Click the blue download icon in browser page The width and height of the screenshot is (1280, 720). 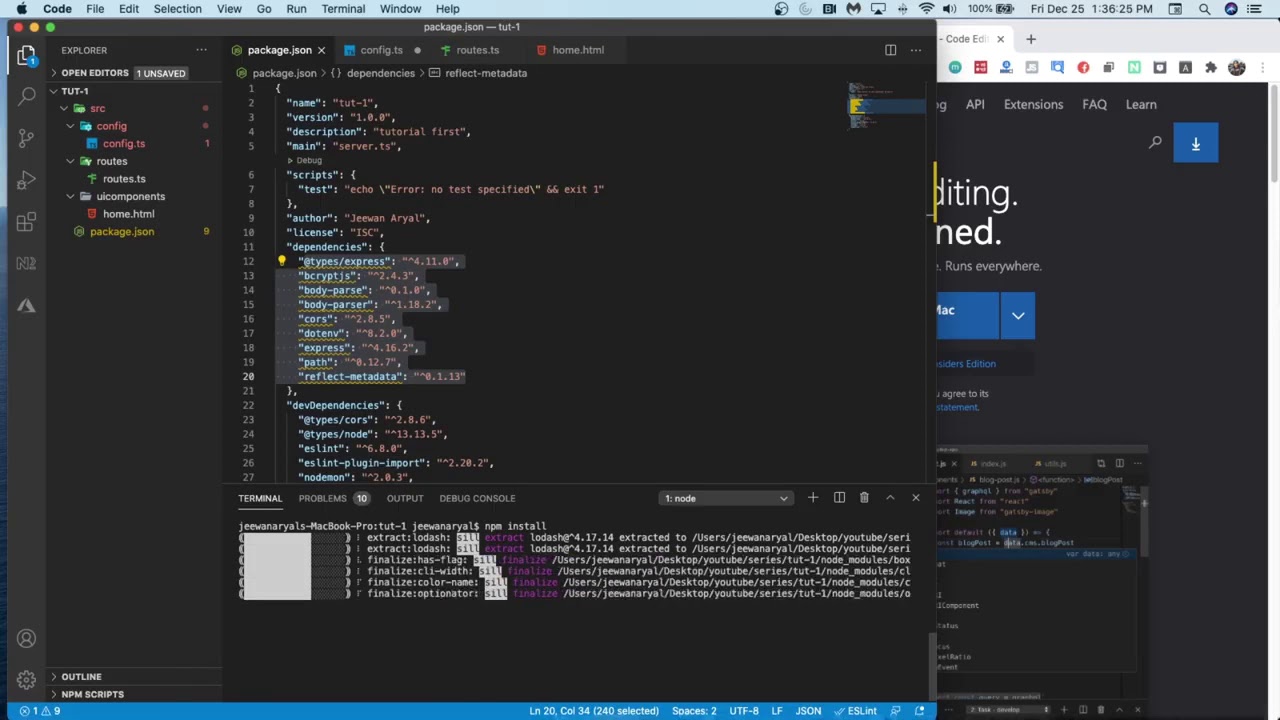[x=1195, y=144]
